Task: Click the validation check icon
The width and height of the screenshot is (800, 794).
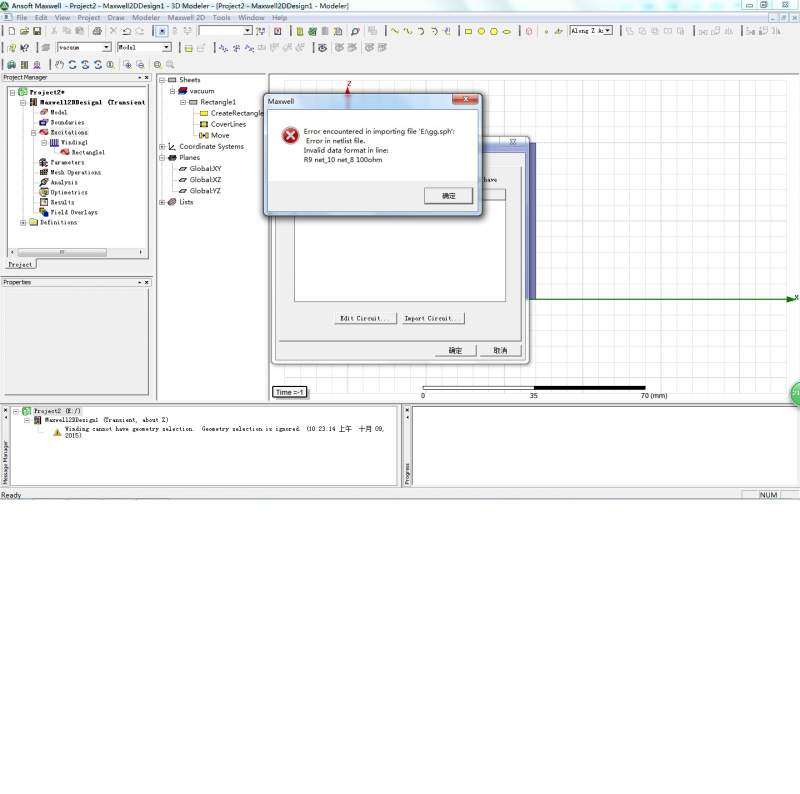Action: click(312, 31)
